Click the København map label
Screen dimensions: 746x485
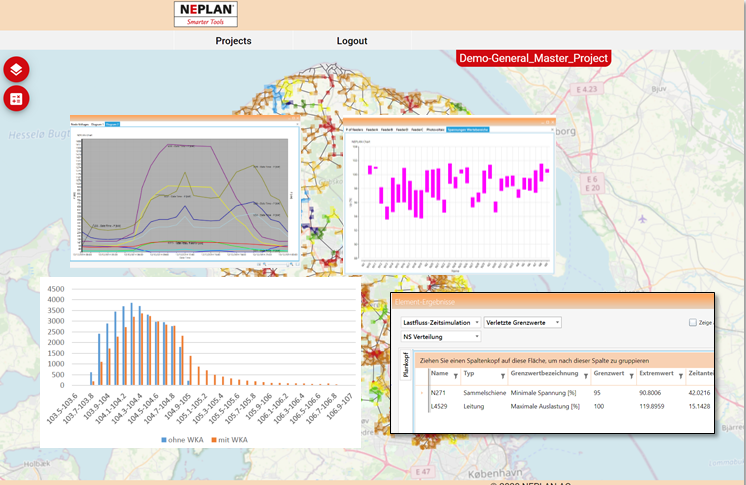495,474
